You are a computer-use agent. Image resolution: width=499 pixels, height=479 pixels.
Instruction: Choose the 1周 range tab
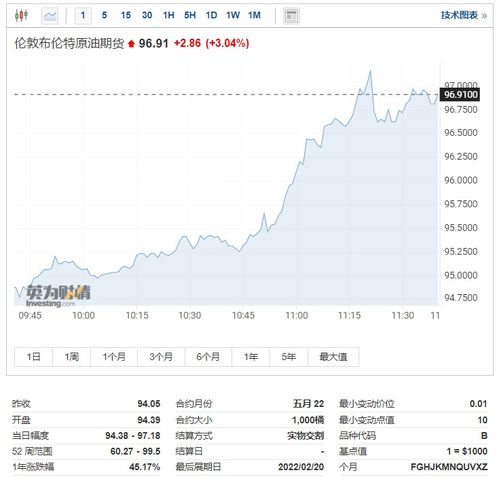pos(71,357)
